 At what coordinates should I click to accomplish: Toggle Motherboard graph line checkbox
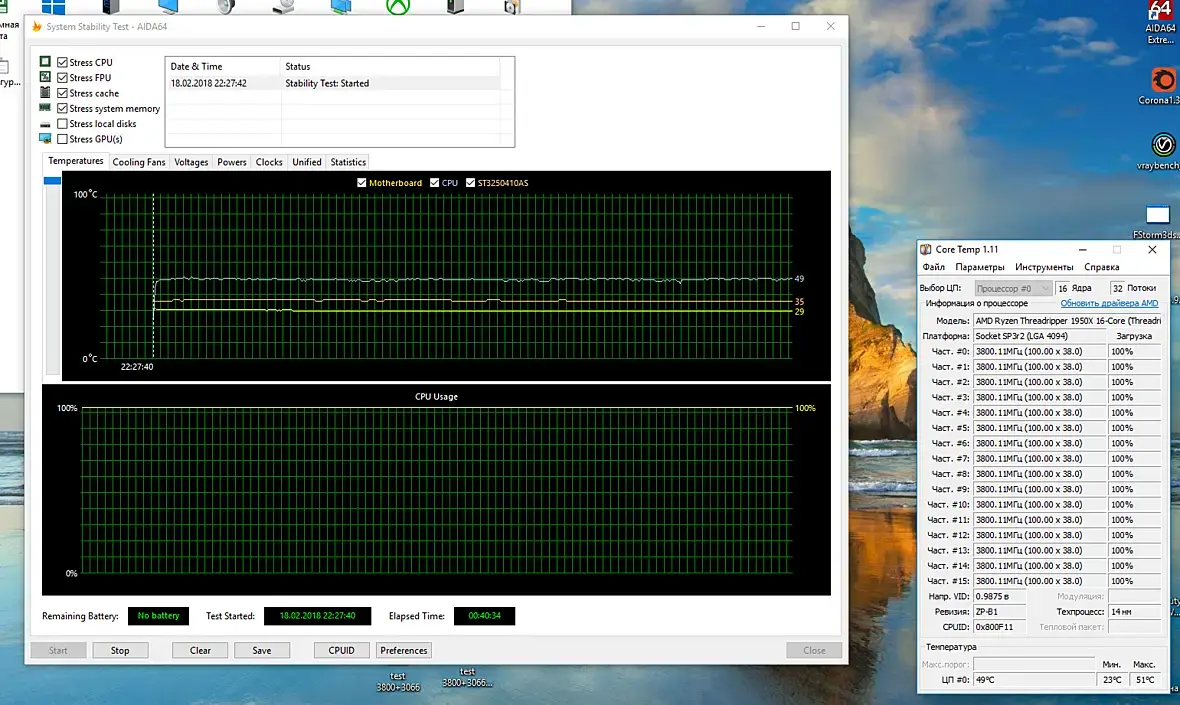click(362, 183)
